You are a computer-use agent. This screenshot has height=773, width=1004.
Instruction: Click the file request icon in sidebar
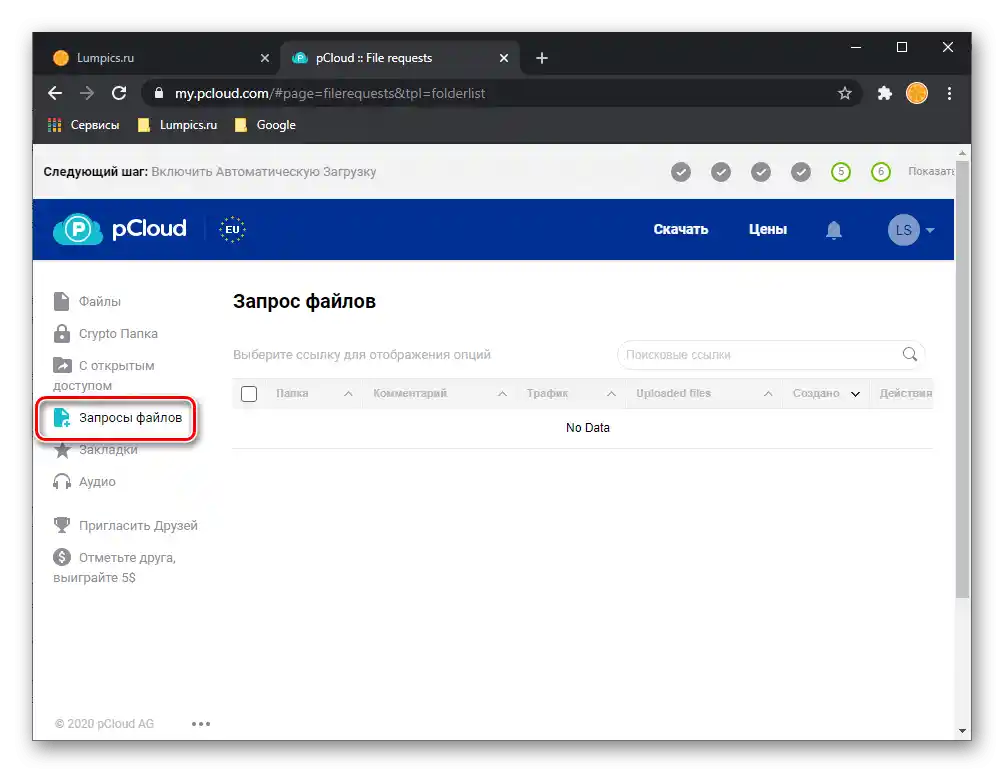pyautogui.click(x=61, y=418)
